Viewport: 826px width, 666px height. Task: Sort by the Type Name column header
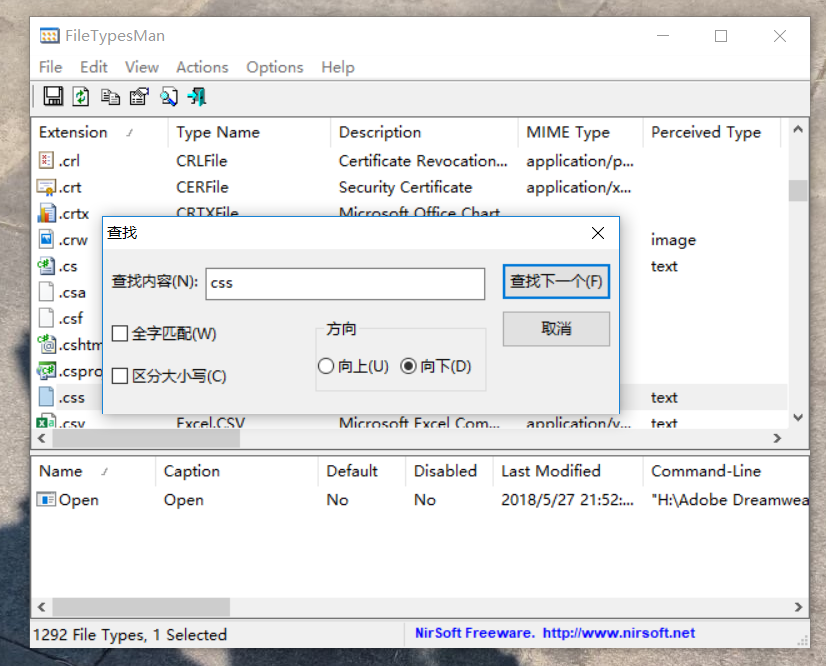[249, 132]
